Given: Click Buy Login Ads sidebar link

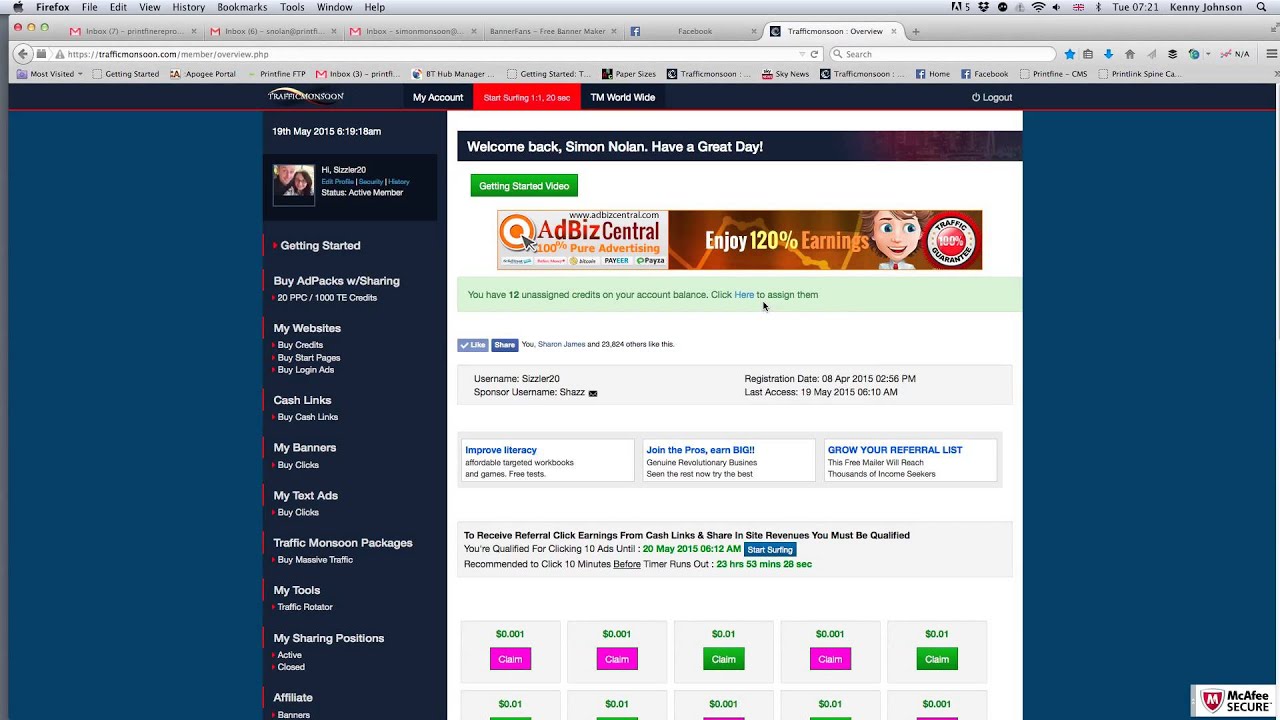Looking at the screenshot, I should (x=306, y=370).
